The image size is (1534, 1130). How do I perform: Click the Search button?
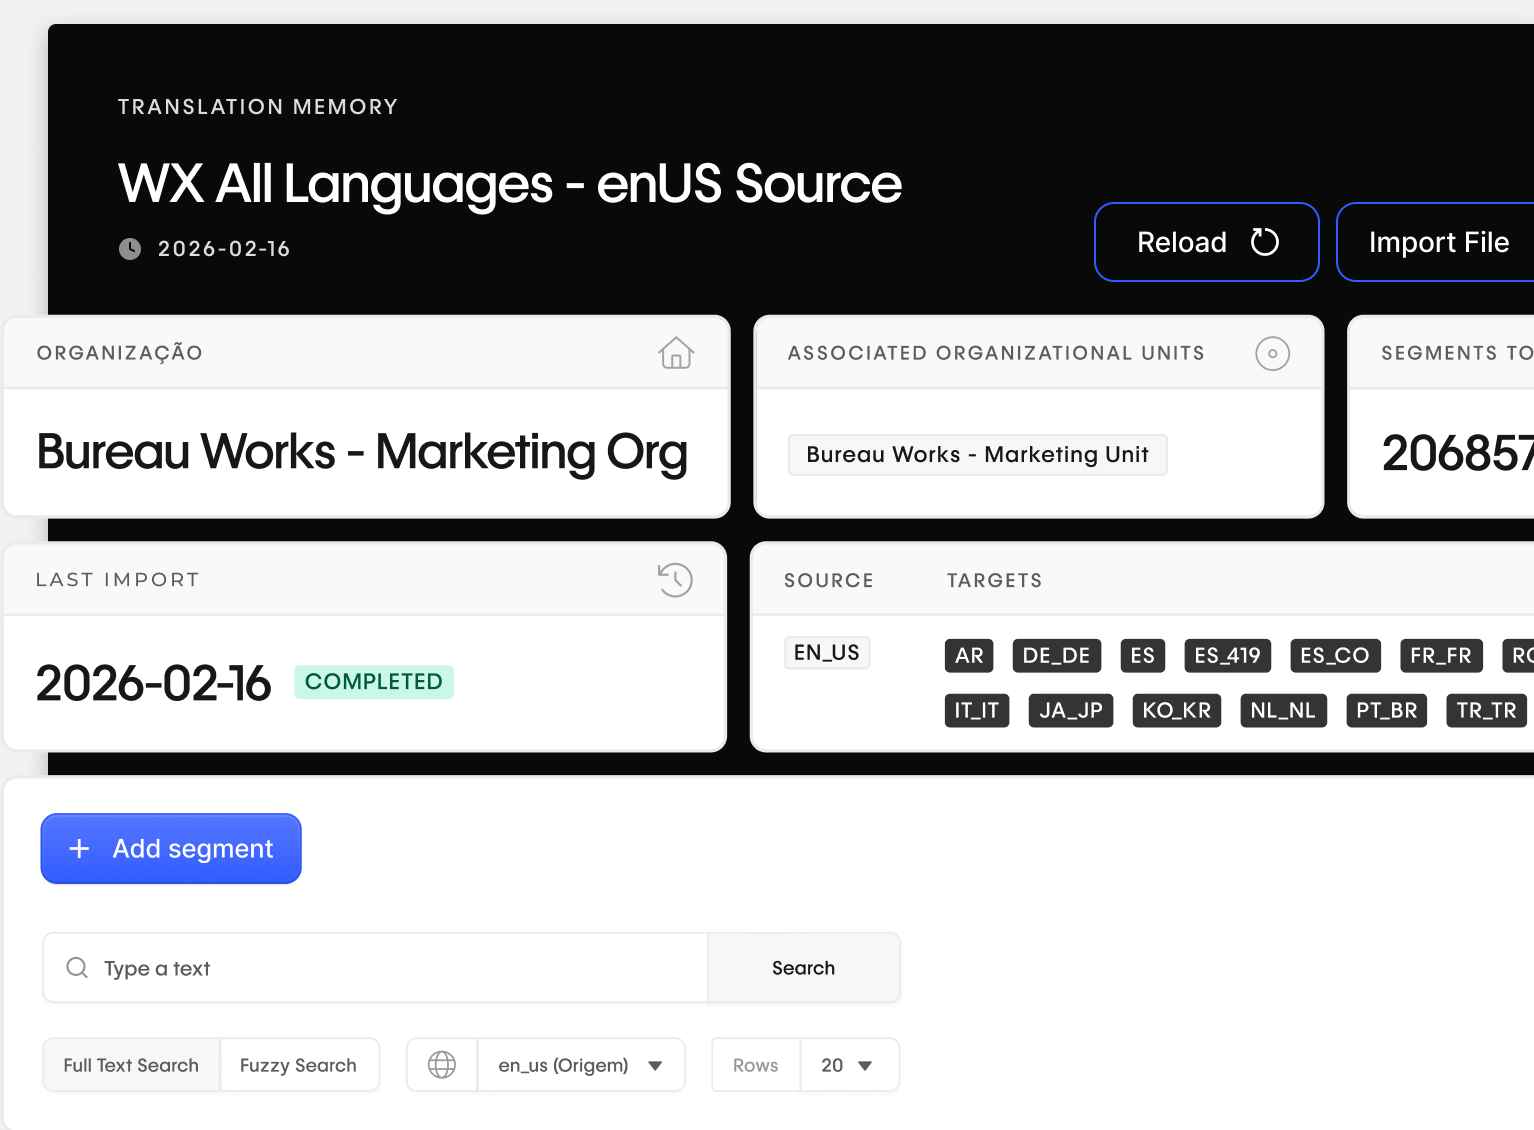click(x=804, y=968)
